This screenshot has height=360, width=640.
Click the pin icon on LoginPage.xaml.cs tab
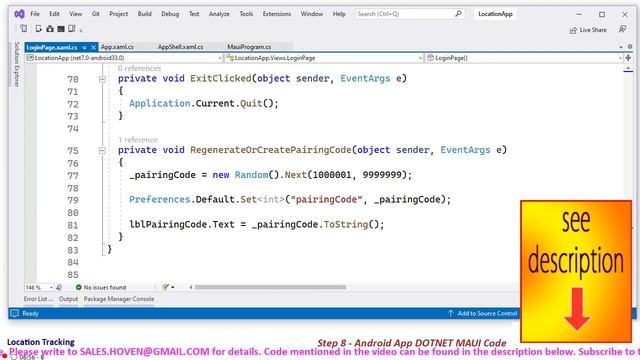click(x=84, y=47)
